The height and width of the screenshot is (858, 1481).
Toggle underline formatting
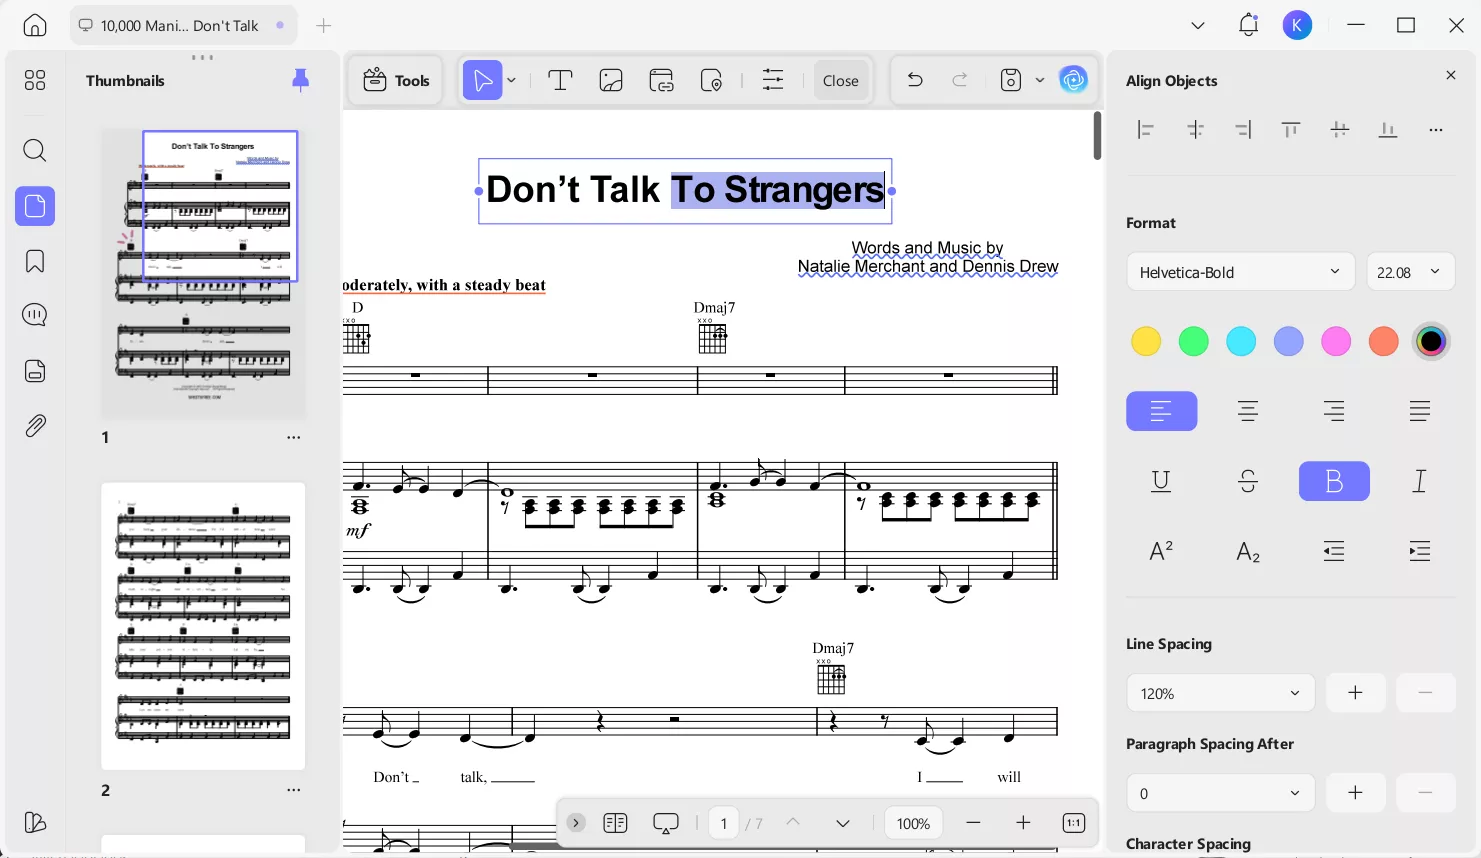pyautogui.click(x=1161, y=481)
